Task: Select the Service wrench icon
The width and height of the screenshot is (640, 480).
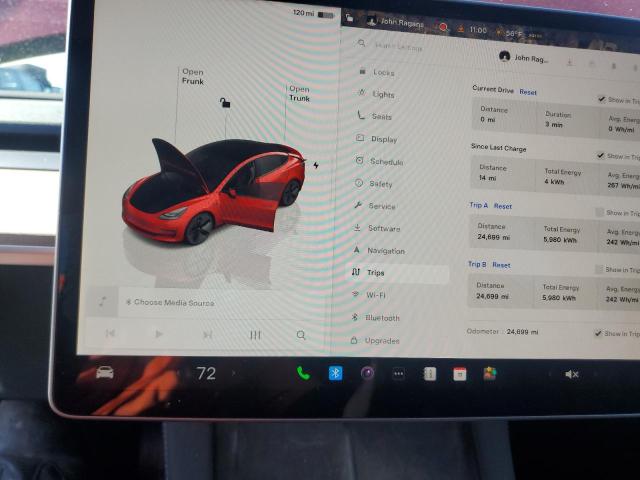Action: 358,205
